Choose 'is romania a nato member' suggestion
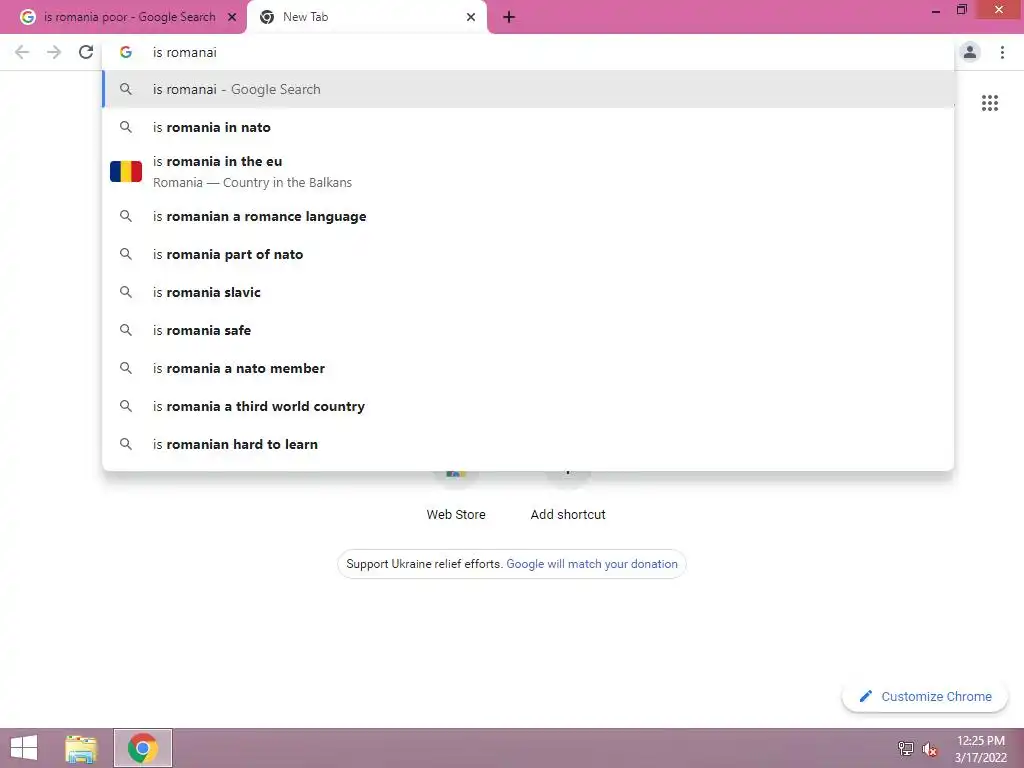Image resolution: width=1024 pixels, height=768 pixels. [x=528, y=368]
